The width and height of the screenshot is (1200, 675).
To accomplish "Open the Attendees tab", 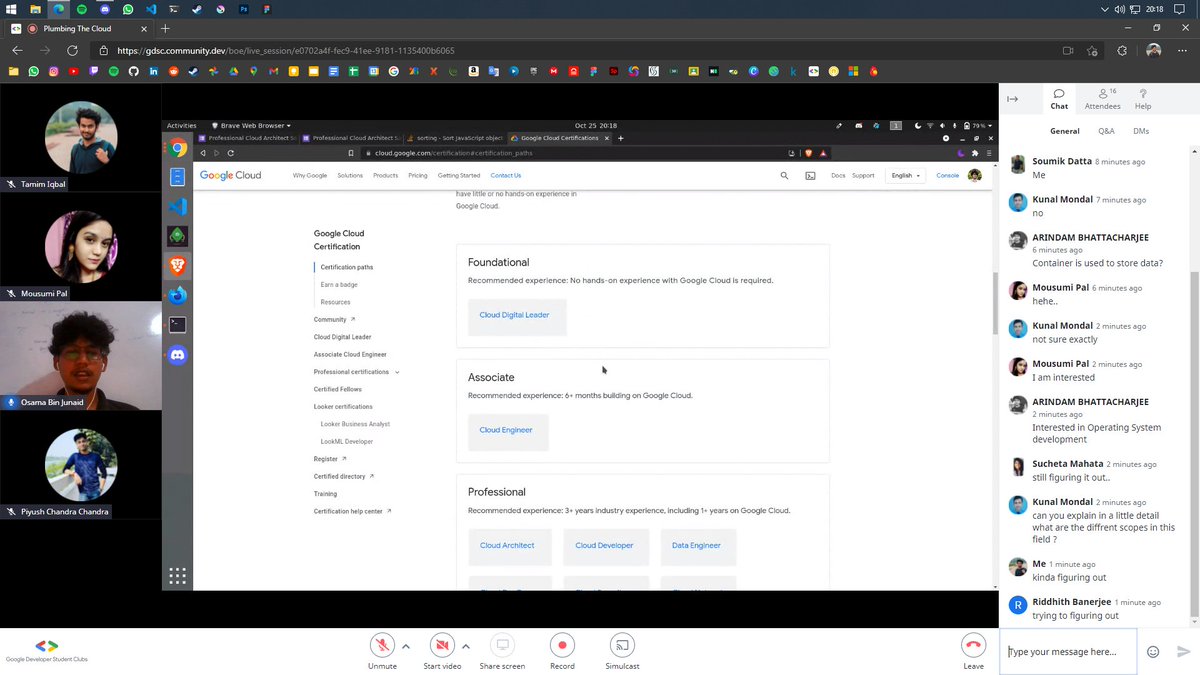I will coord(1103,98).
